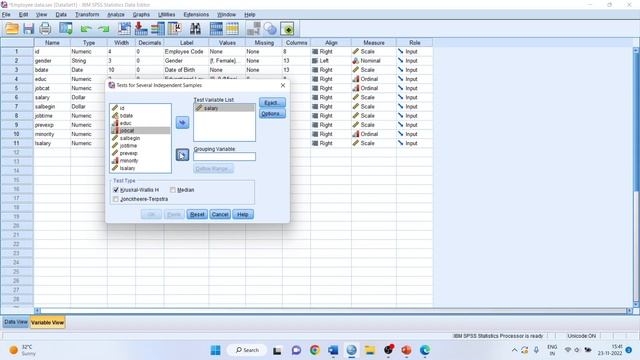Click the Exact button in the dialog
Image resolution: width=640 pixels, height=360 pixels.
[272, 102]
